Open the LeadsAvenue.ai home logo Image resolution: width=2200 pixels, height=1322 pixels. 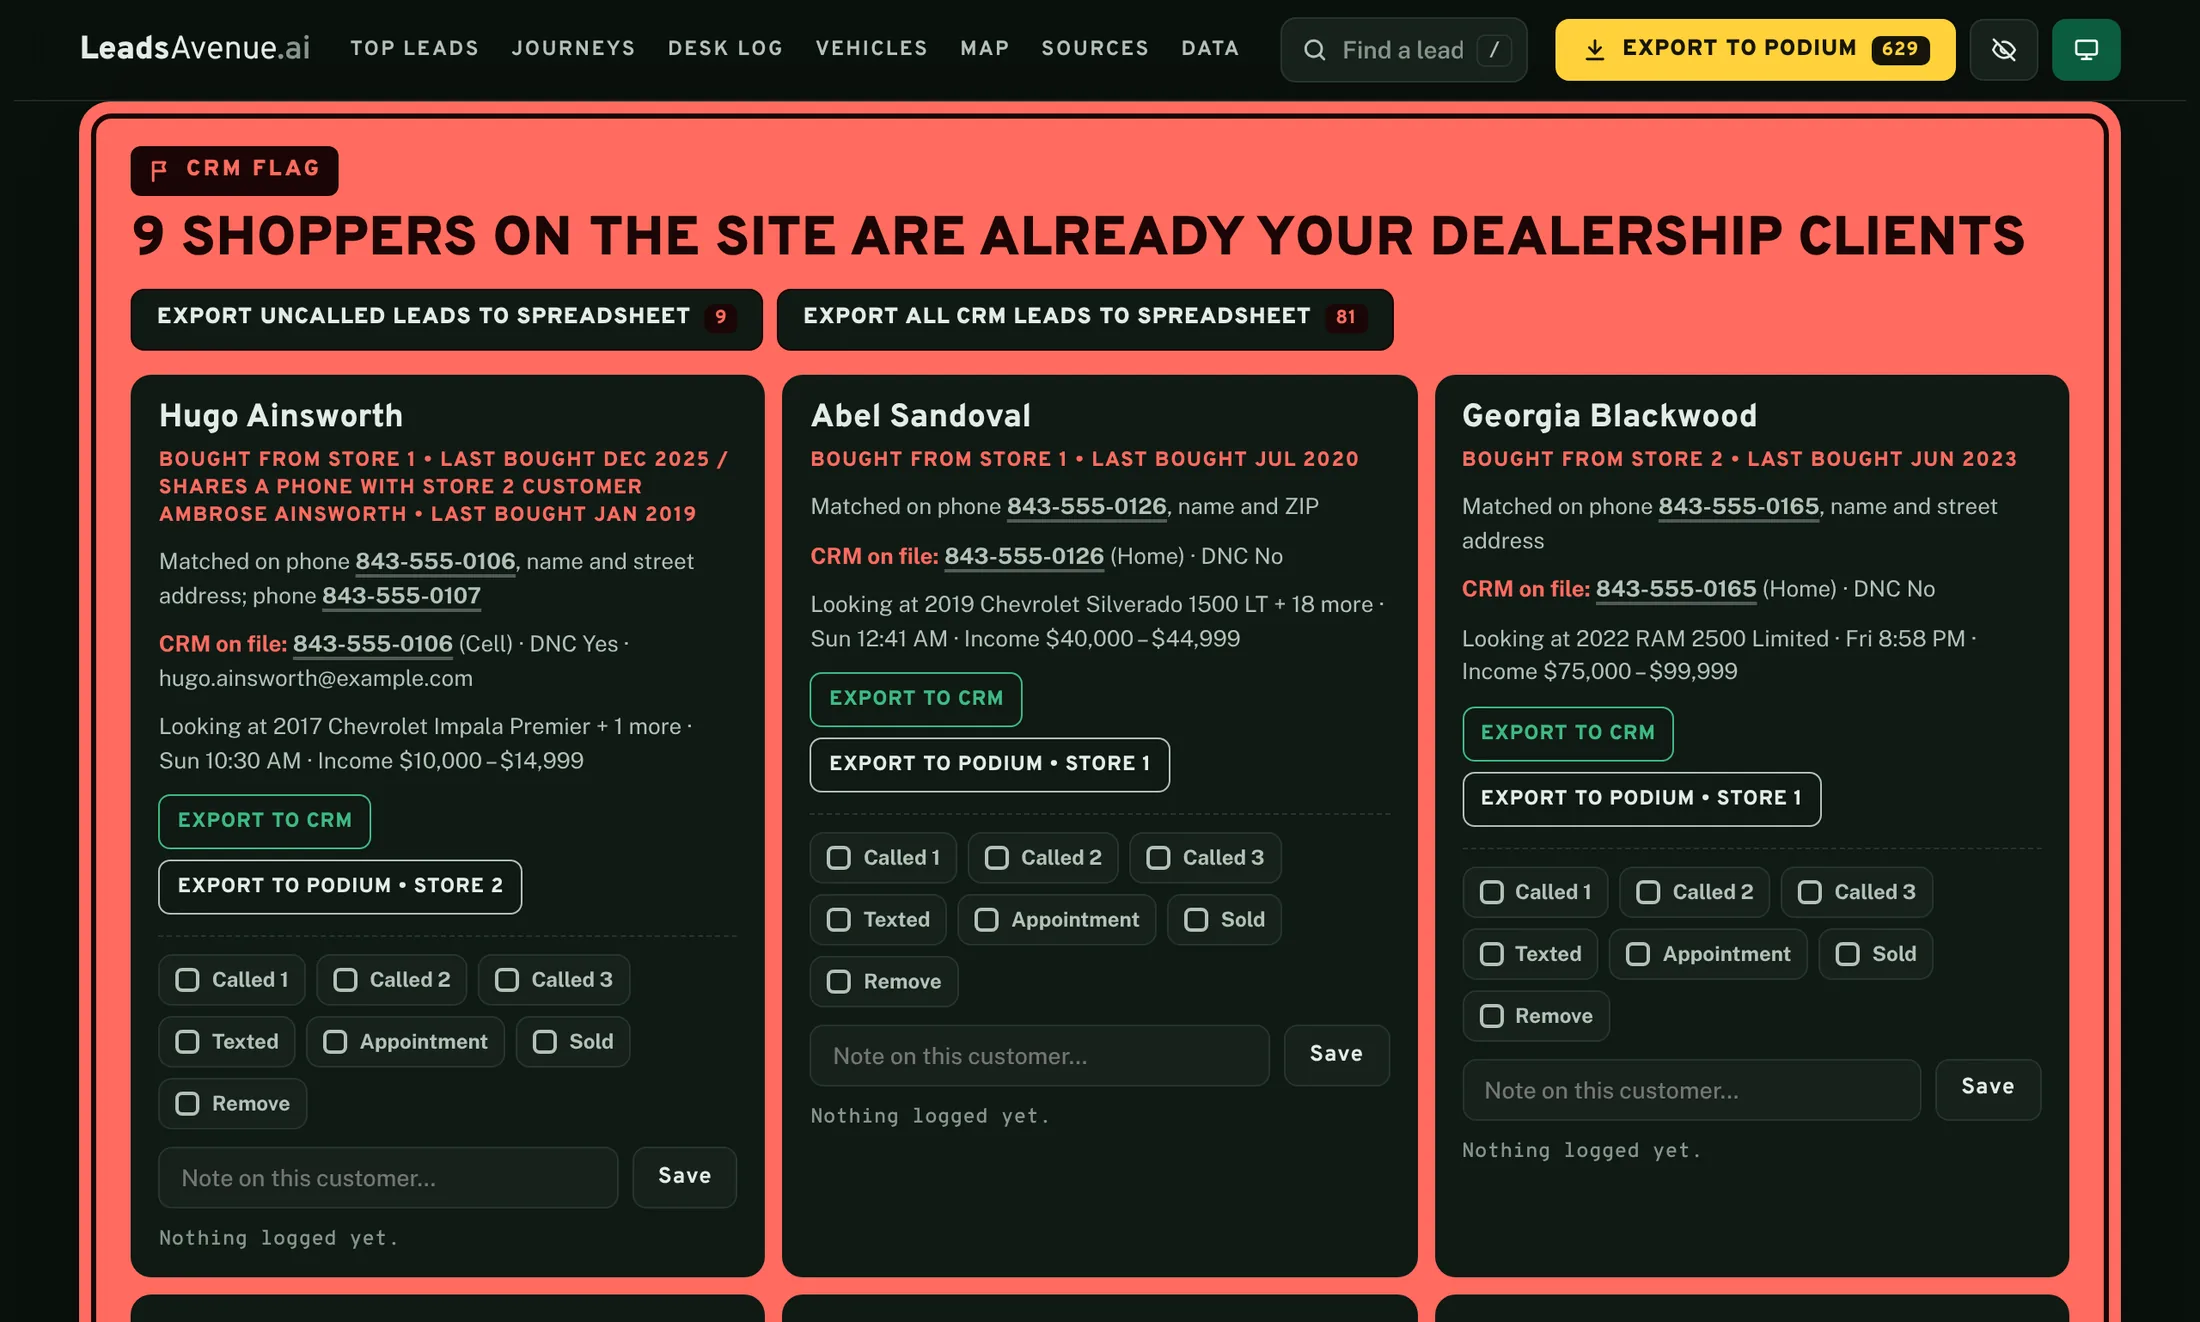195,48
